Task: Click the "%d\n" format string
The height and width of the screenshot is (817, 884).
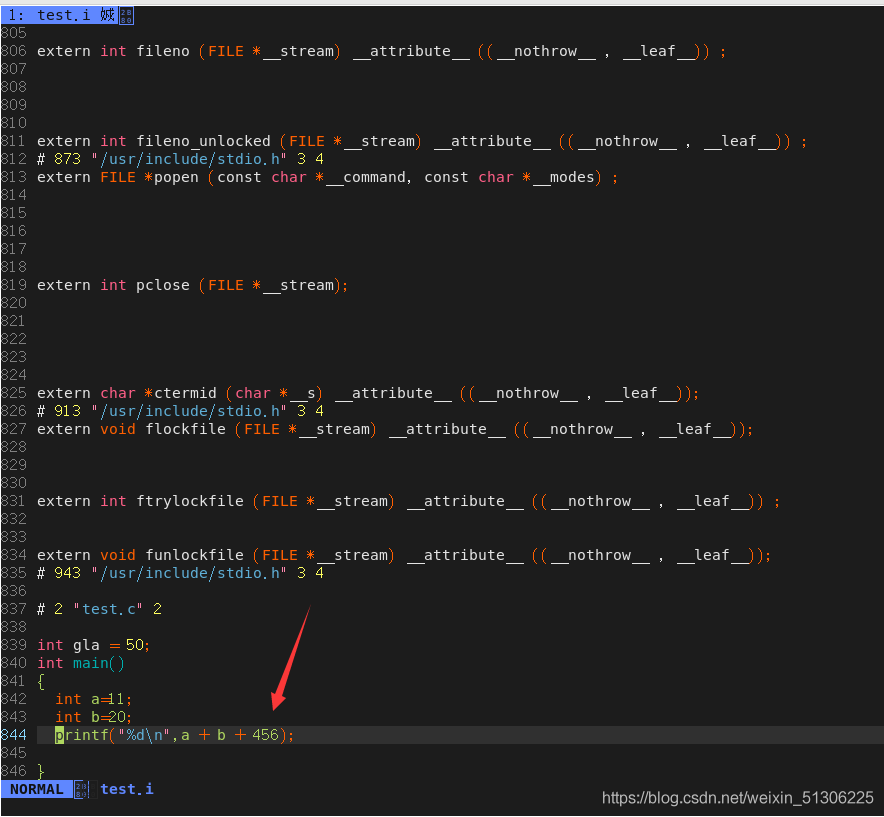Action: point(144,735)
